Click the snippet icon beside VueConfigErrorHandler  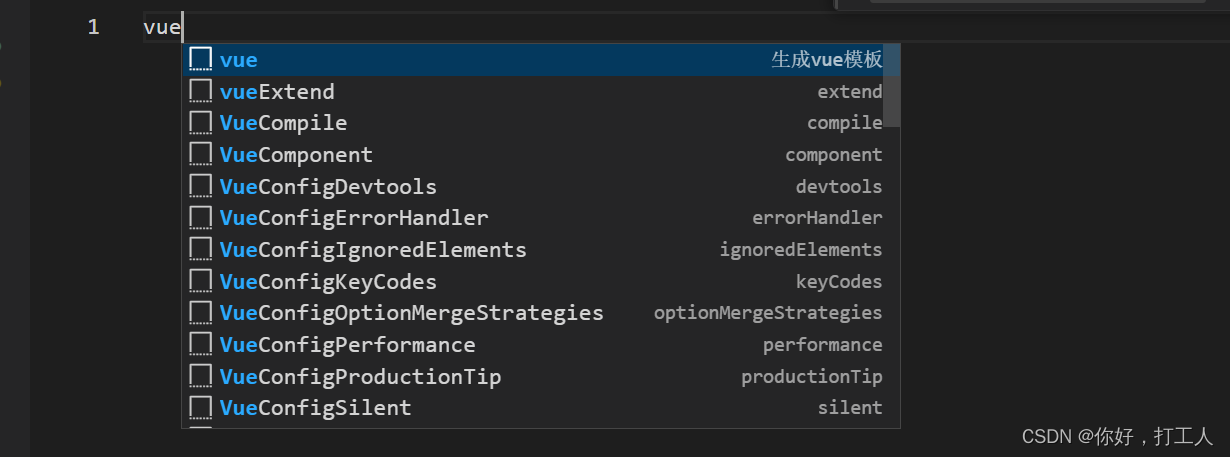[x=200, y=218]
